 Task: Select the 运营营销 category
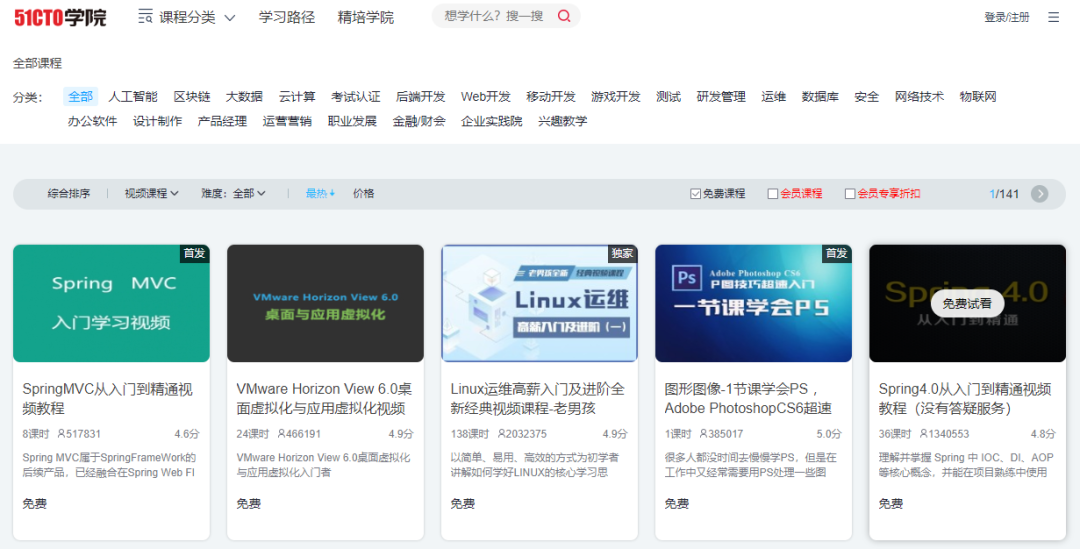(287, 121)
